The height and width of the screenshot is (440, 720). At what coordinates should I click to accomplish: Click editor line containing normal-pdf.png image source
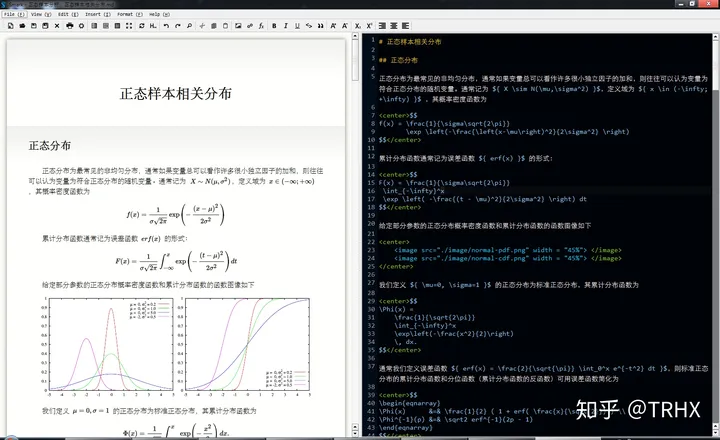[x=507, y=250]
